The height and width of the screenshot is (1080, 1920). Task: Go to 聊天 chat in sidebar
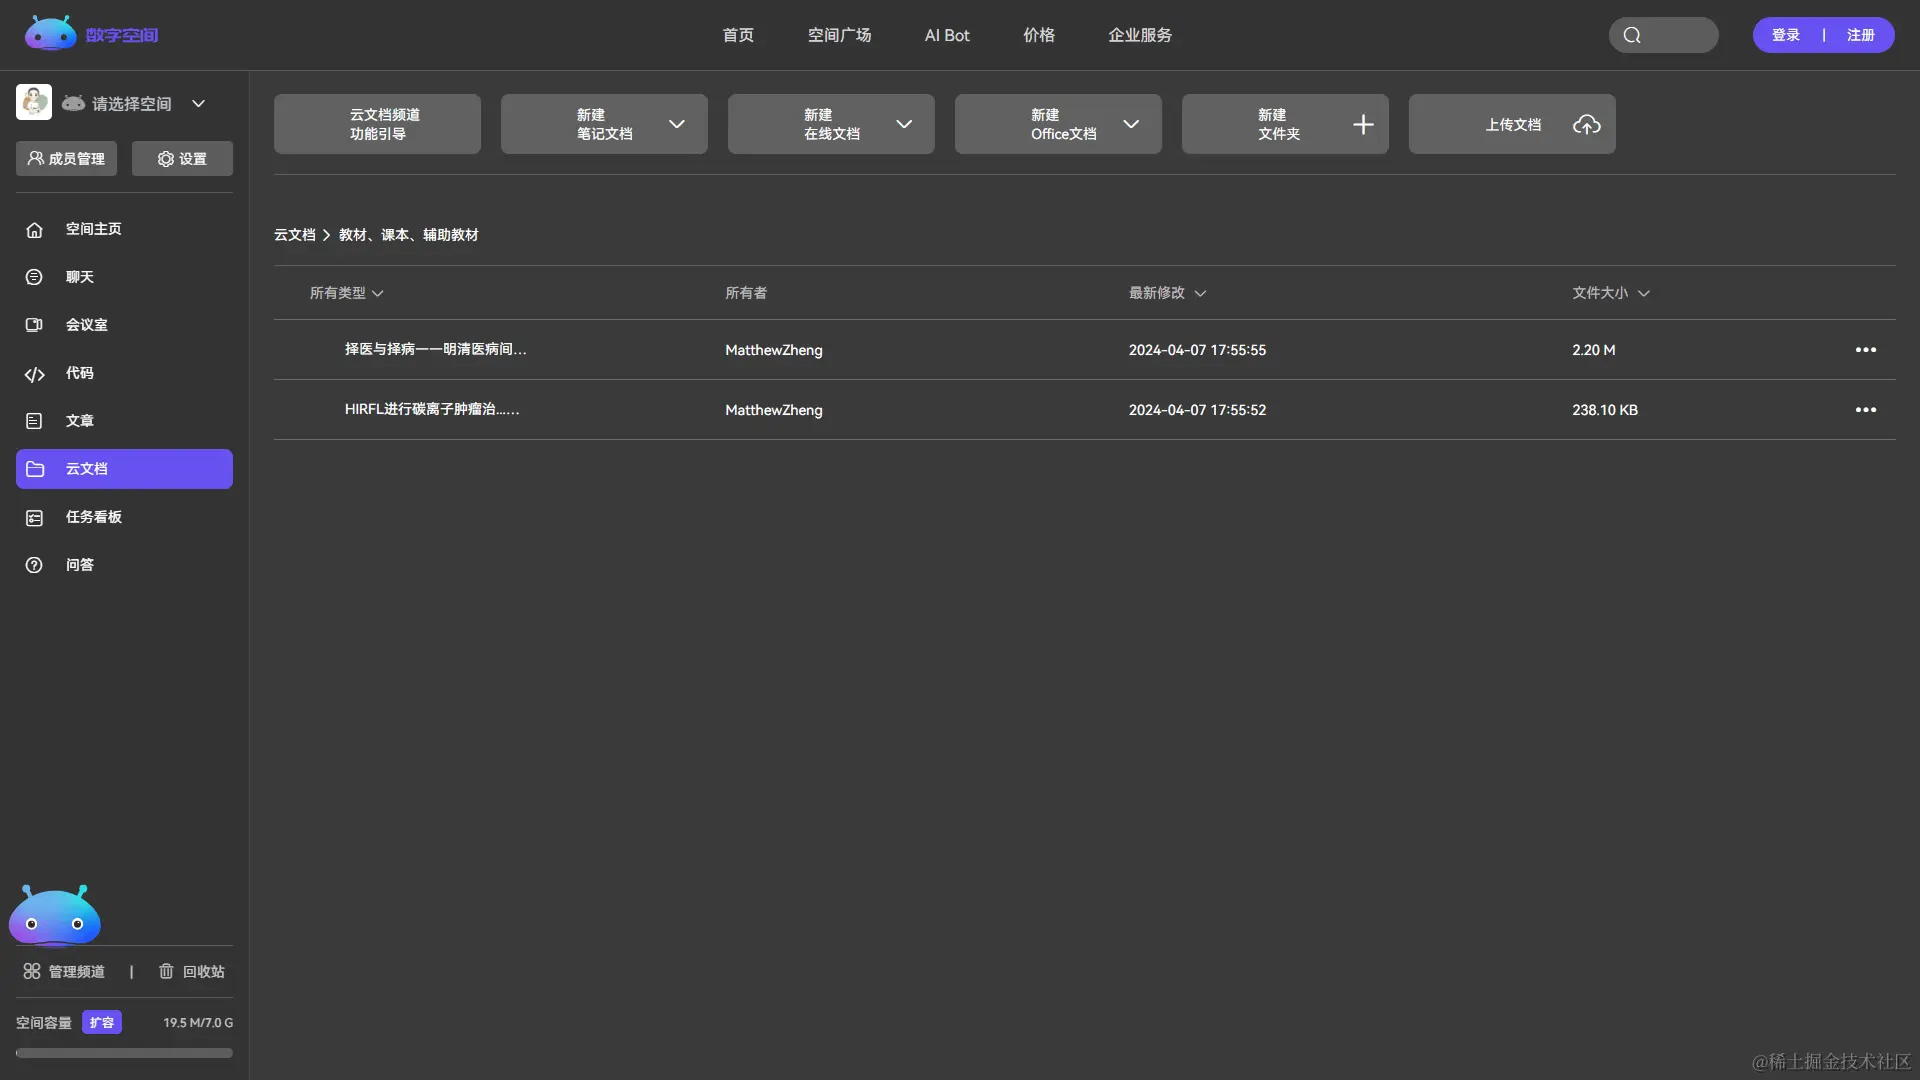[x=79, y=277]
